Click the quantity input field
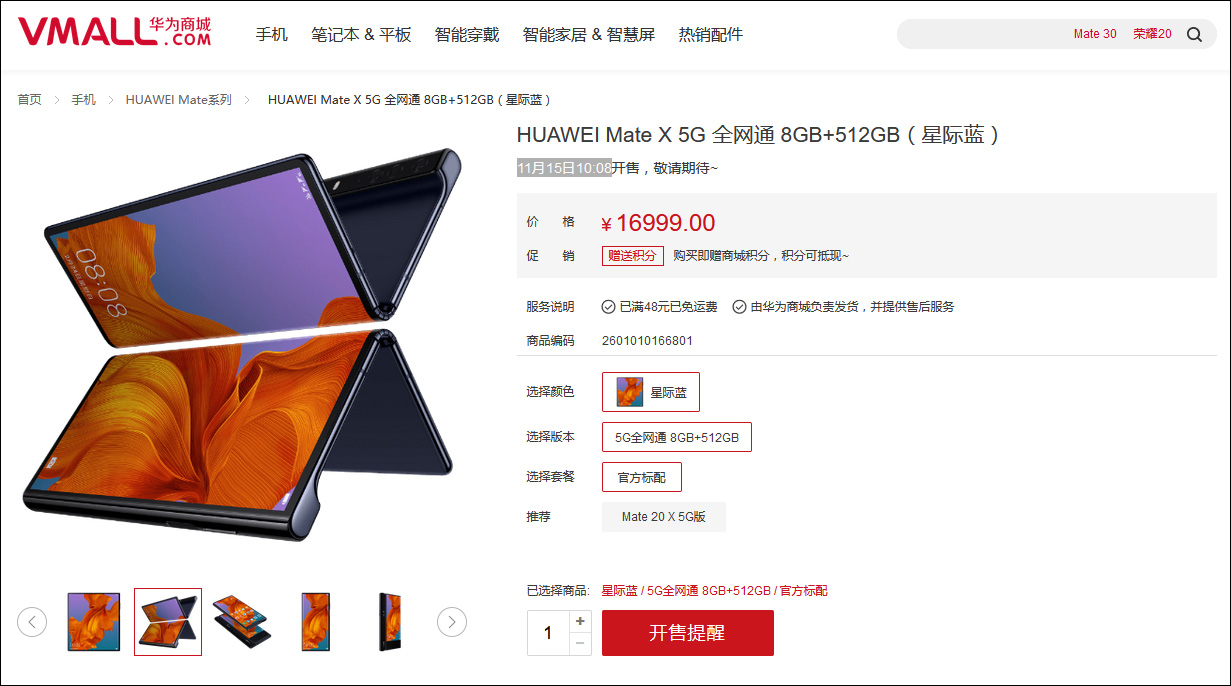The width and height of the screenshot is (1231, 686). [548, 633]
